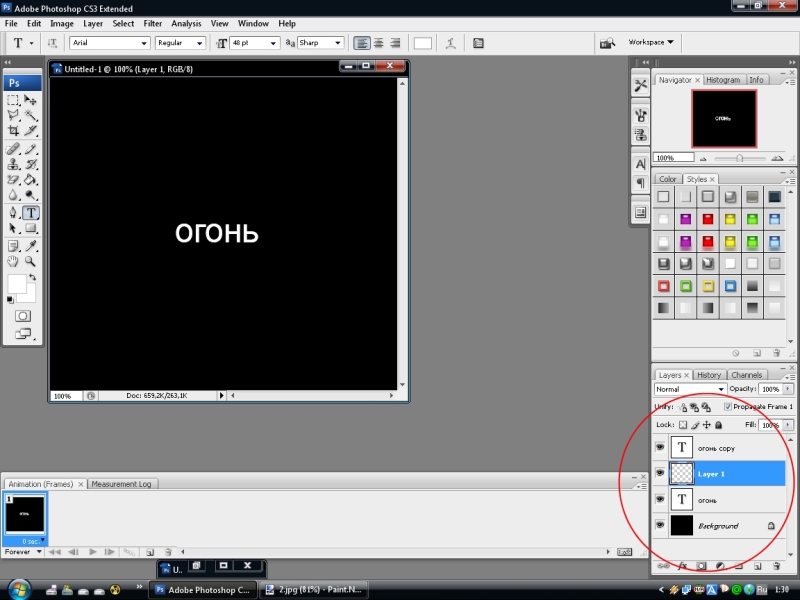The image size is (800, 600).
Task: Select the Horizontal Type tool in toolbox
Action: tap(31, 213)
